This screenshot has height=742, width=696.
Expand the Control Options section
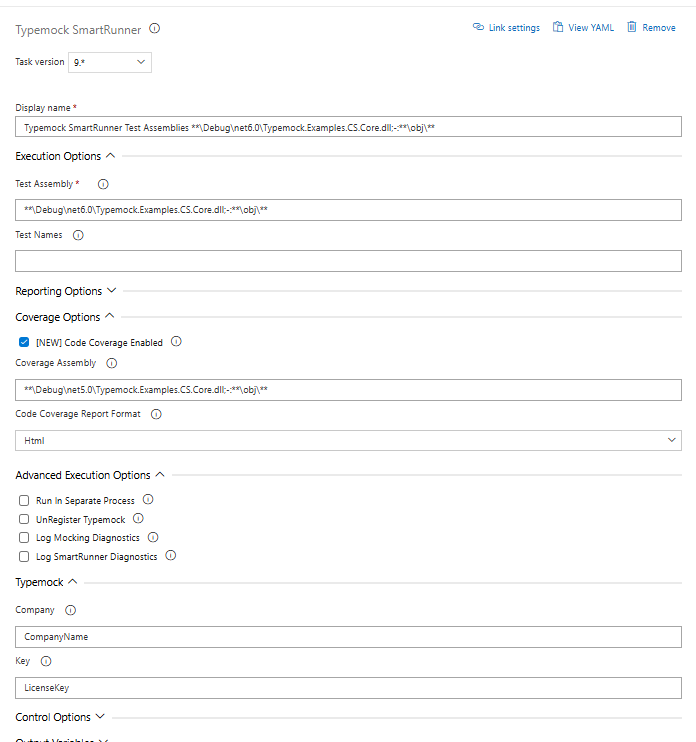click(59, 717)
